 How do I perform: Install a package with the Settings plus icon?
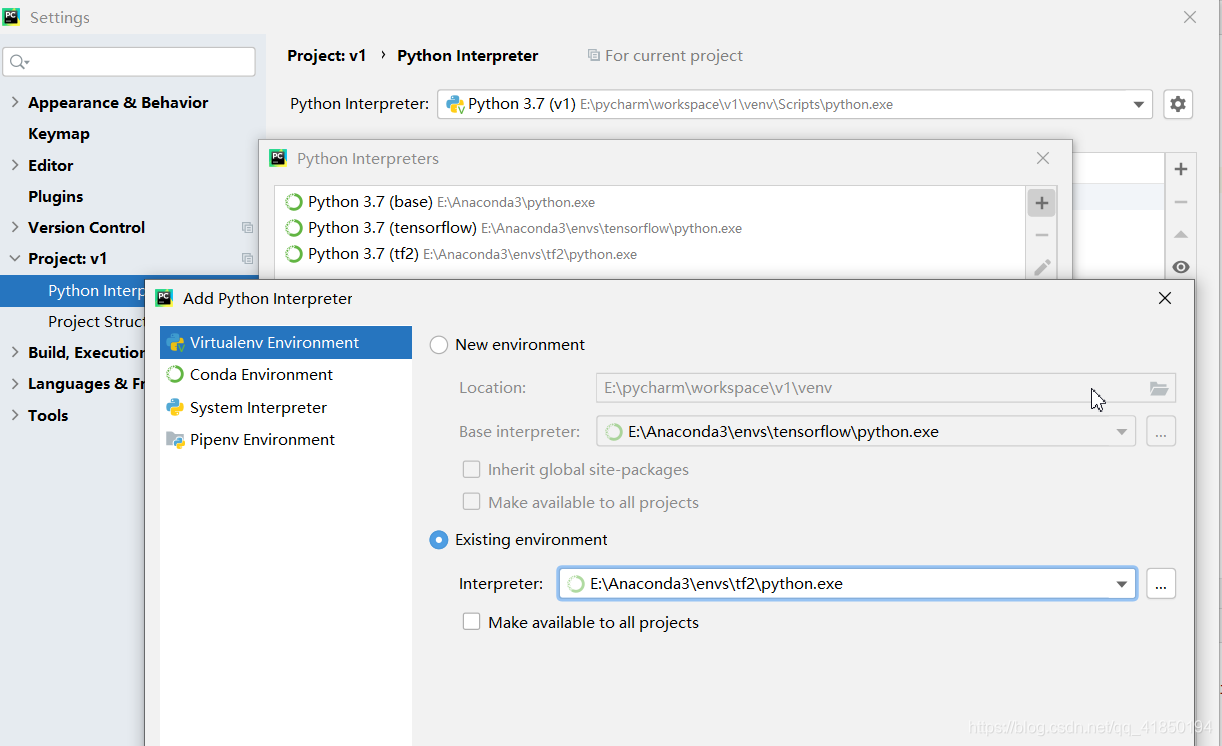[x=1181, y=169]
